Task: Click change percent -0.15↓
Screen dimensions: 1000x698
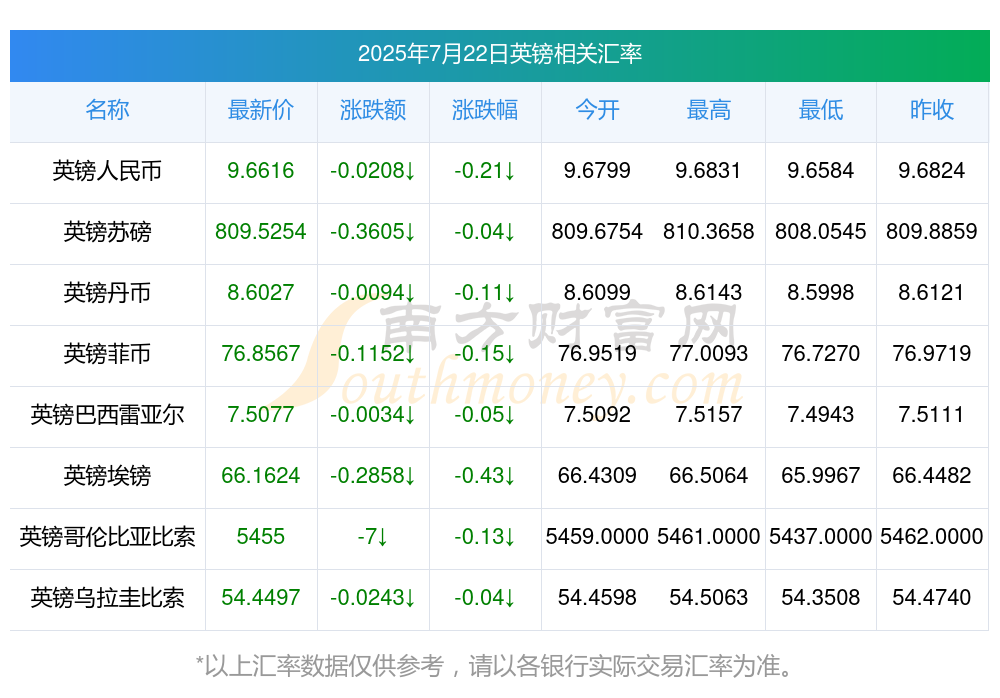Action: click(x=485, y=353)
